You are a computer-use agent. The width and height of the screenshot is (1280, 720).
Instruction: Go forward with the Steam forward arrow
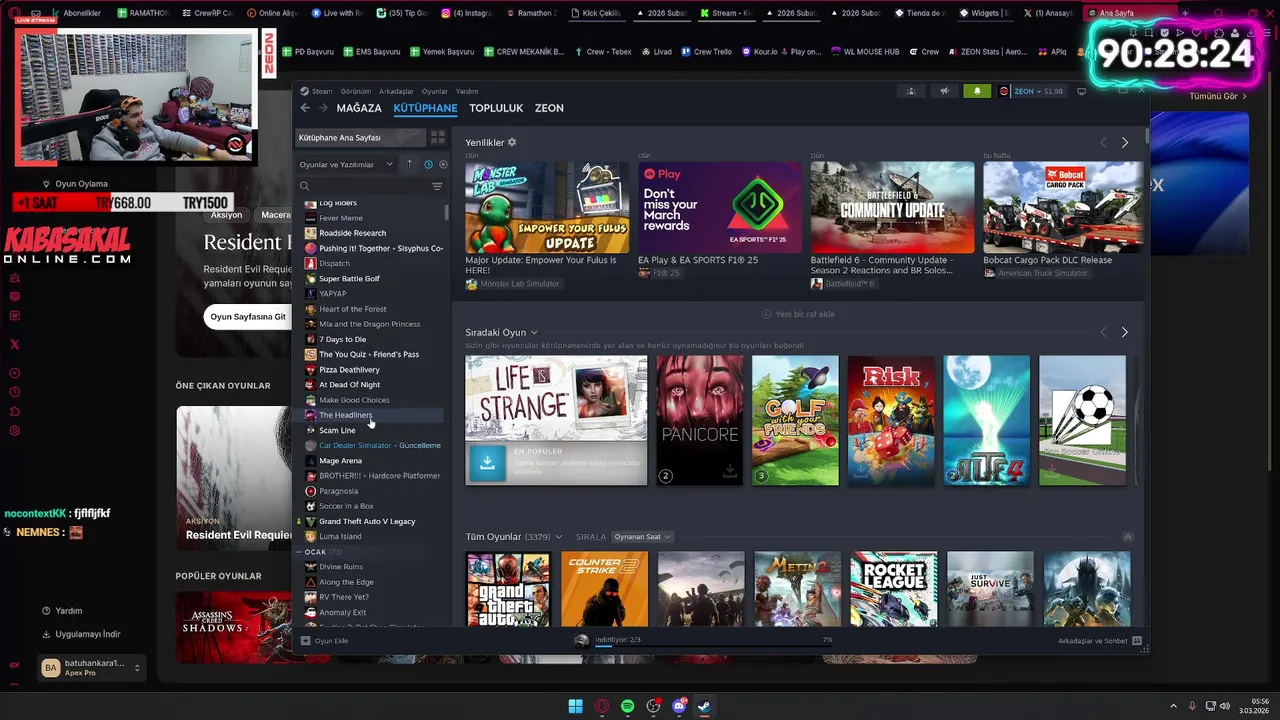click(323, 108)
